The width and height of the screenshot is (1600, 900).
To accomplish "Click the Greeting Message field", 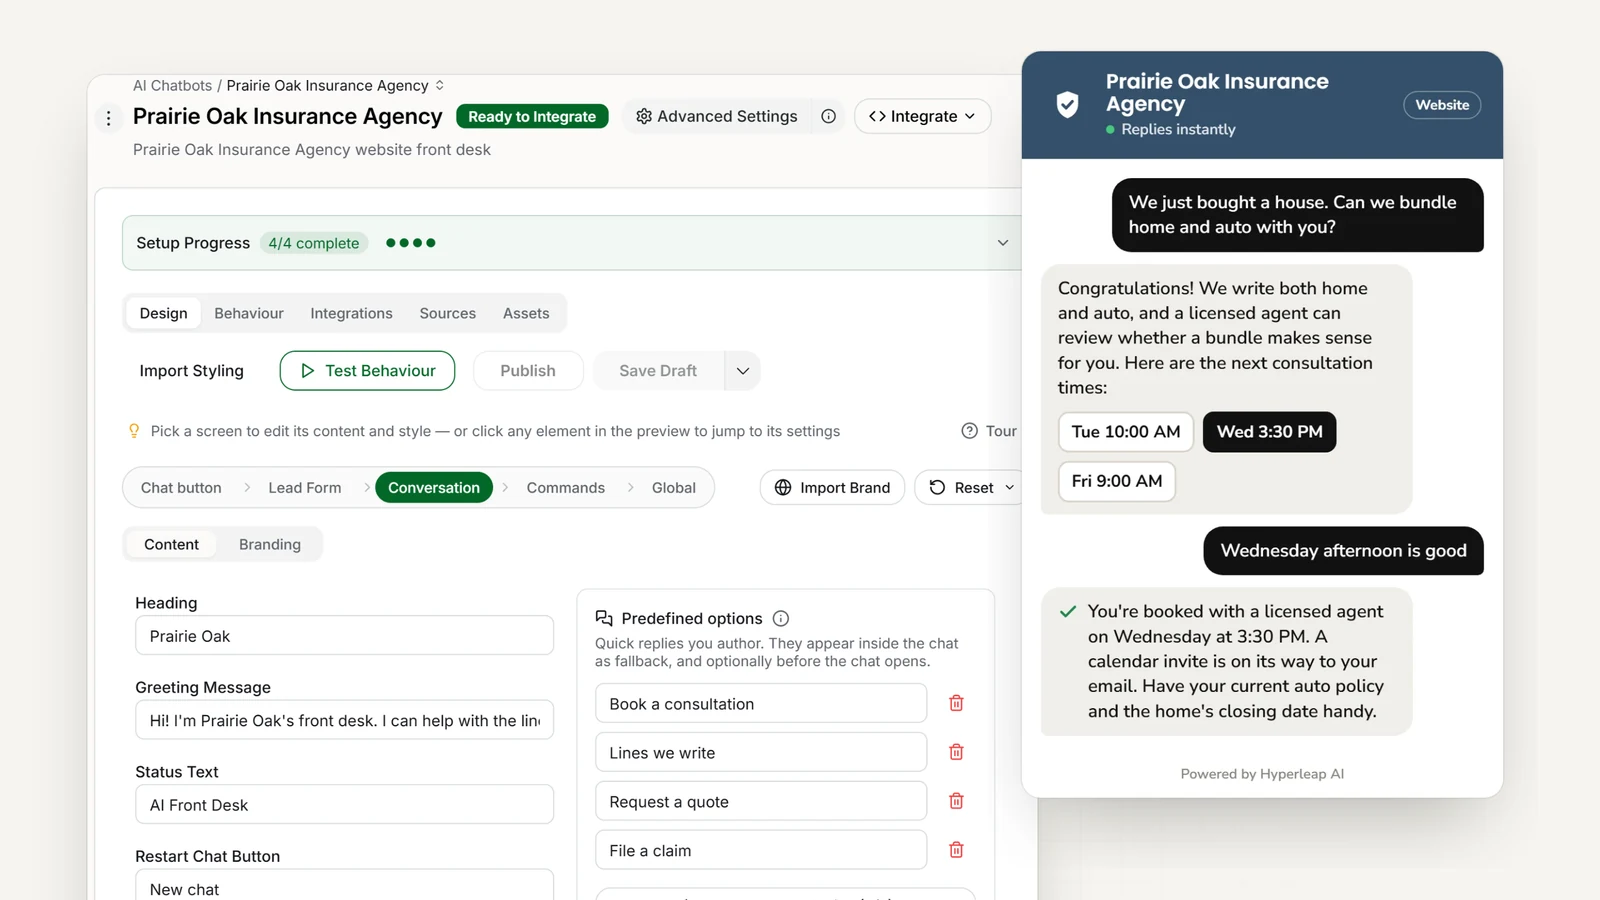I will point(344,720).
